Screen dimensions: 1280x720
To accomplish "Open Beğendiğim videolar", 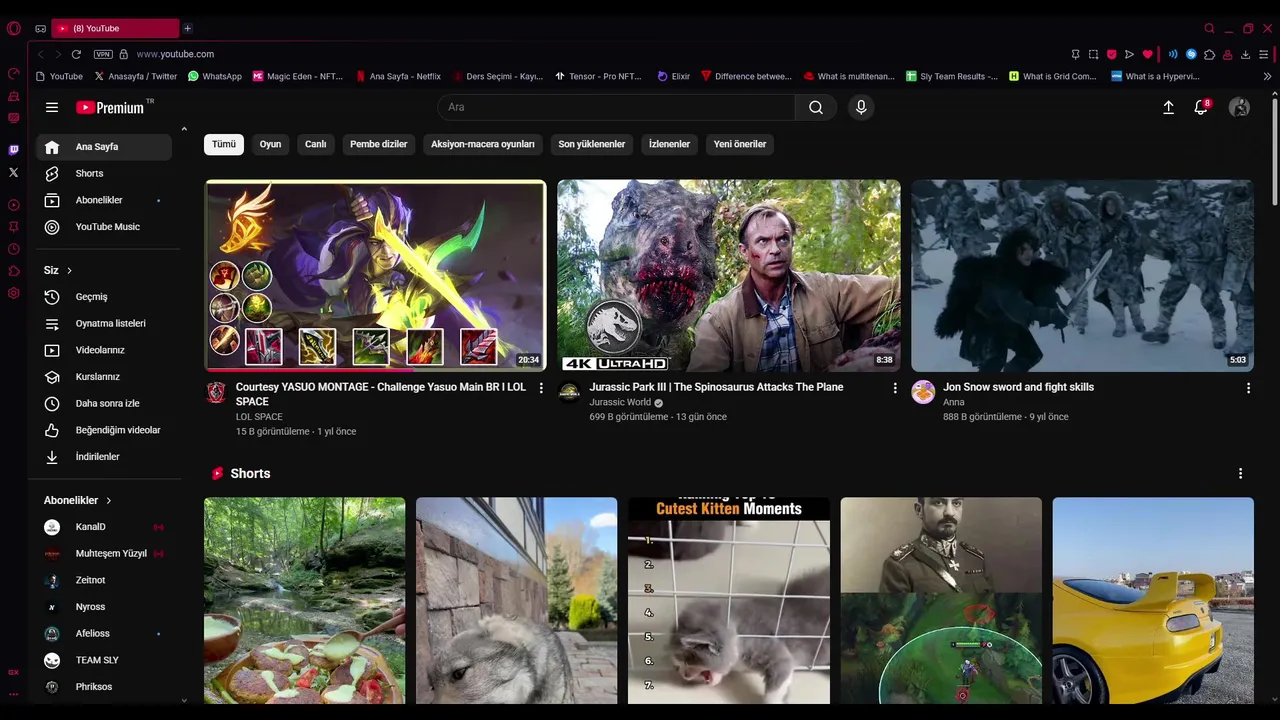I will click(x=104, y=430).
